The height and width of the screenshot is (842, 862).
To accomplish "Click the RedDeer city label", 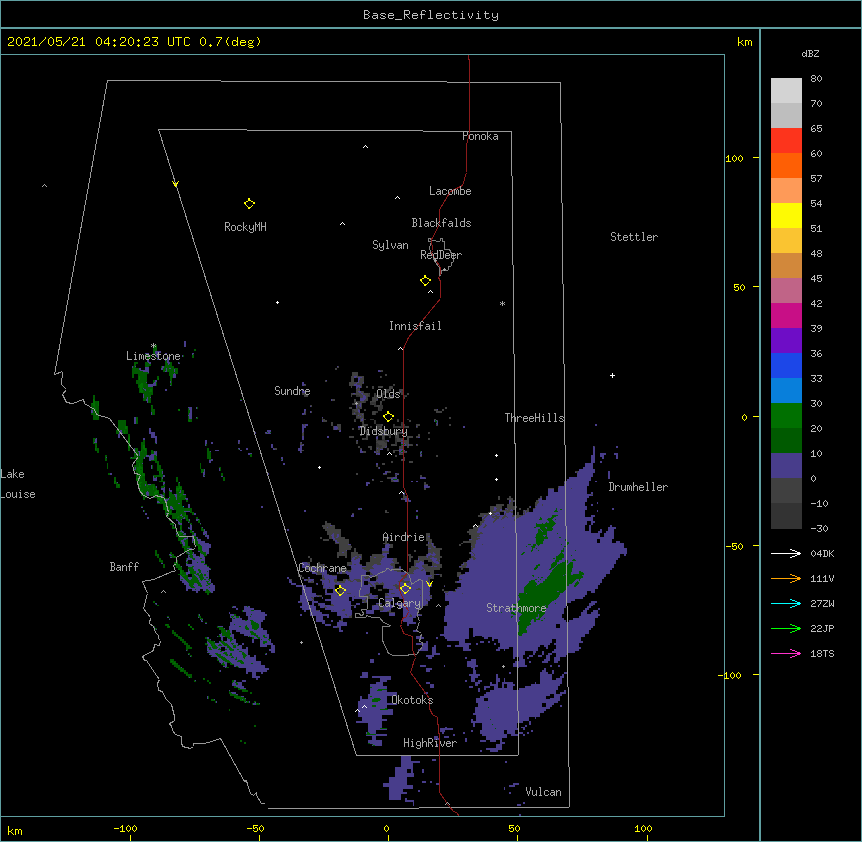I will (441, 255).
